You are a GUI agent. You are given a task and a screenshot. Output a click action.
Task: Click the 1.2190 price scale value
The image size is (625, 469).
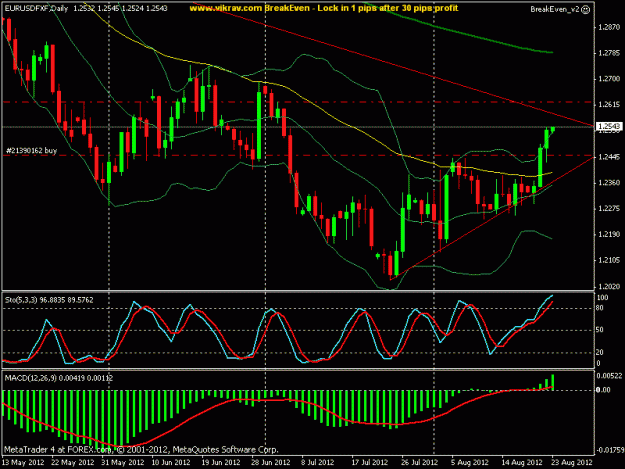tap(609, 234)
